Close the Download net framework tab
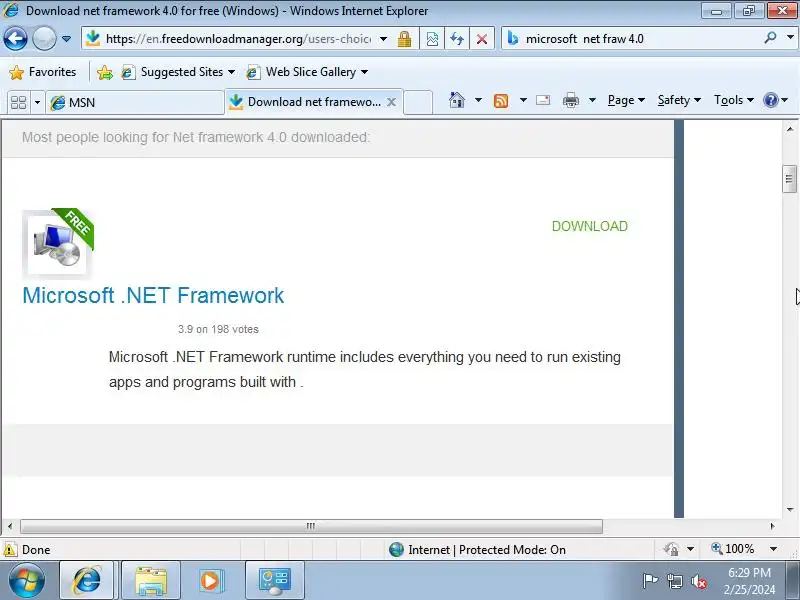 point(391,102)
